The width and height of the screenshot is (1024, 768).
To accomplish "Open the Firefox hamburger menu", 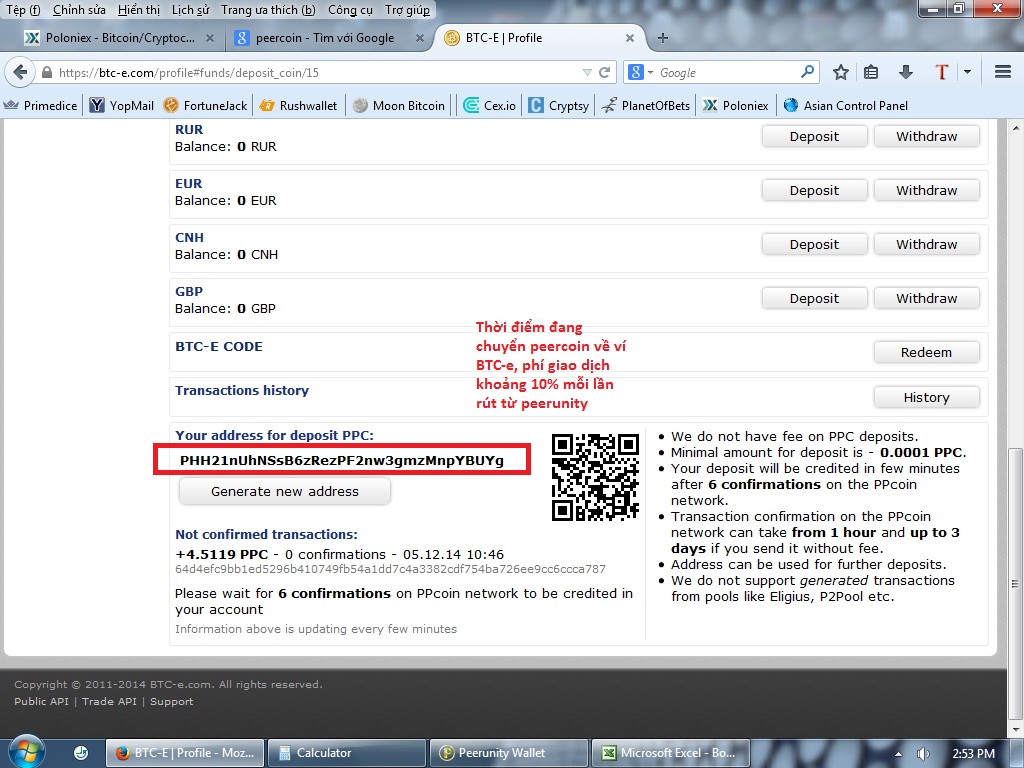I will tap(1002, 72).
